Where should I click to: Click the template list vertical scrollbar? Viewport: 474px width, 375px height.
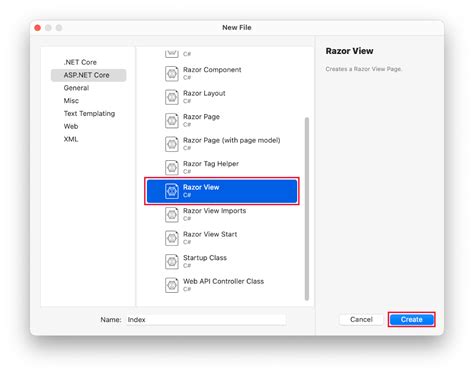tap(307, 209)
